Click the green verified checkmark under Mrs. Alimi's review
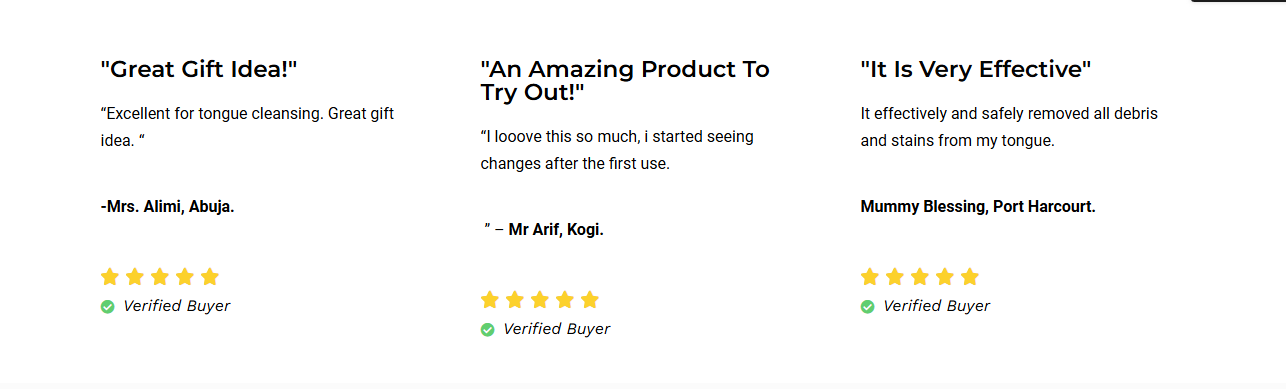This screenshot has width=1286, height=389. point(108,307)
